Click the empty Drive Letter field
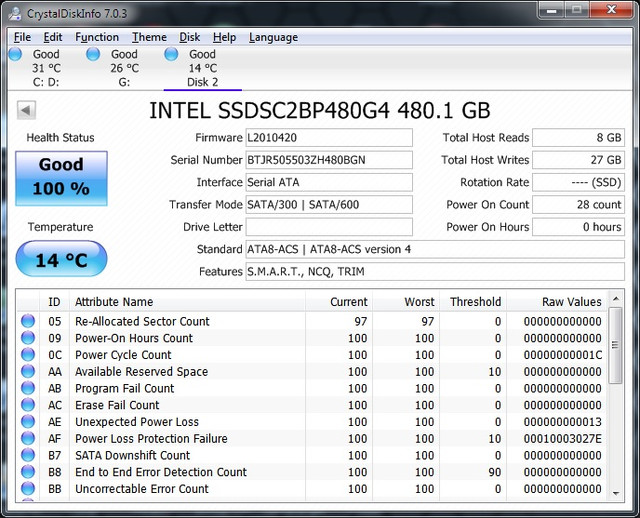This screenshot has width=640, height=518. click(329, 227)
